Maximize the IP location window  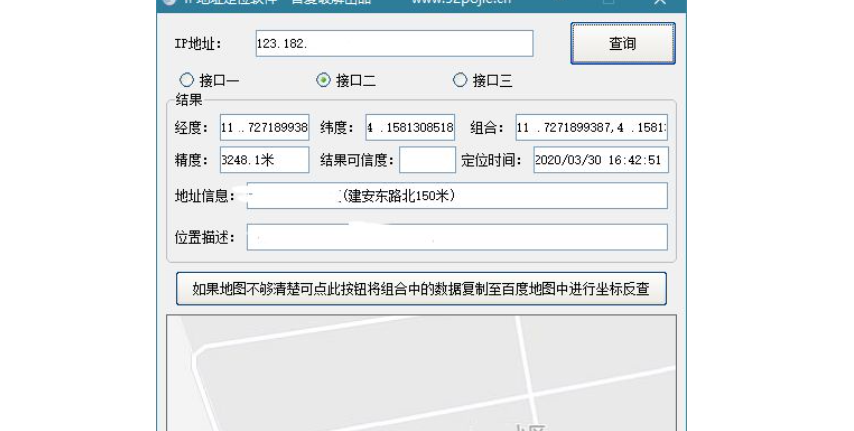tap(609, 3)
